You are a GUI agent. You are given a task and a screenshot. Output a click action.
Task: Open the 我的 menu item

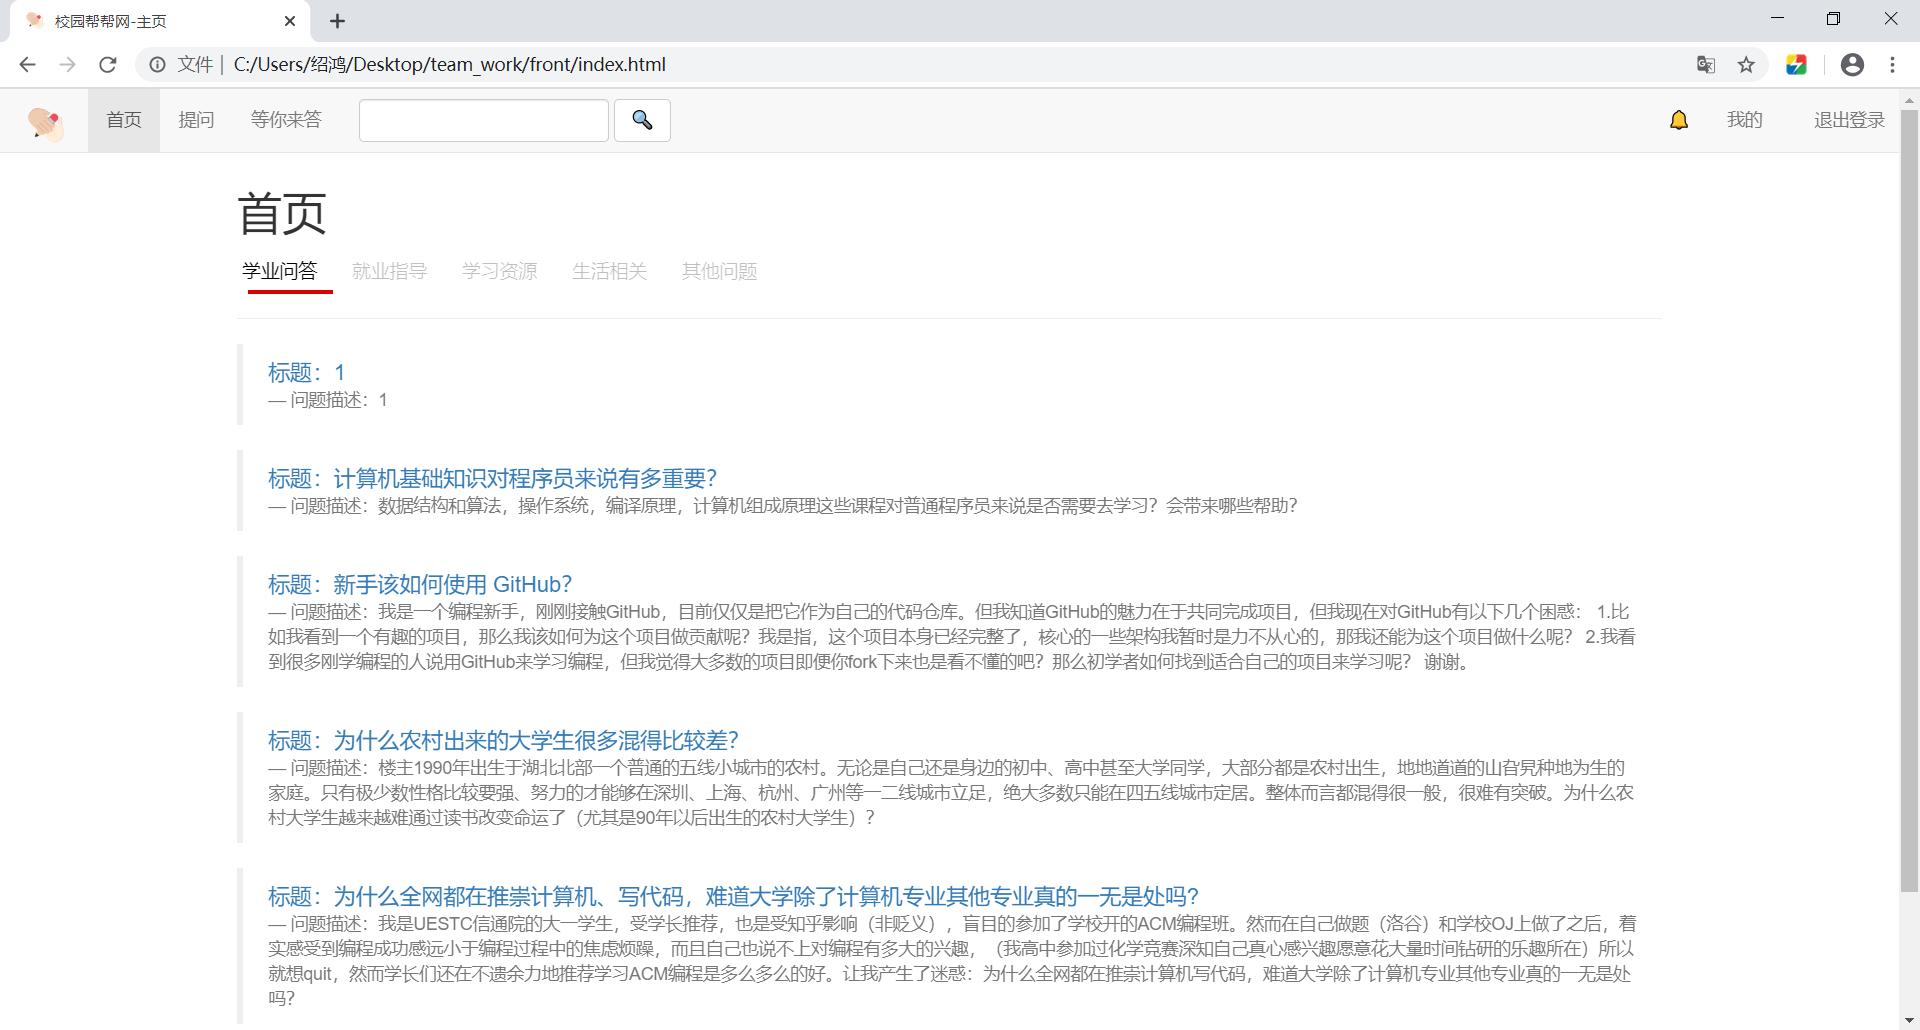[x=1745, y=120]
